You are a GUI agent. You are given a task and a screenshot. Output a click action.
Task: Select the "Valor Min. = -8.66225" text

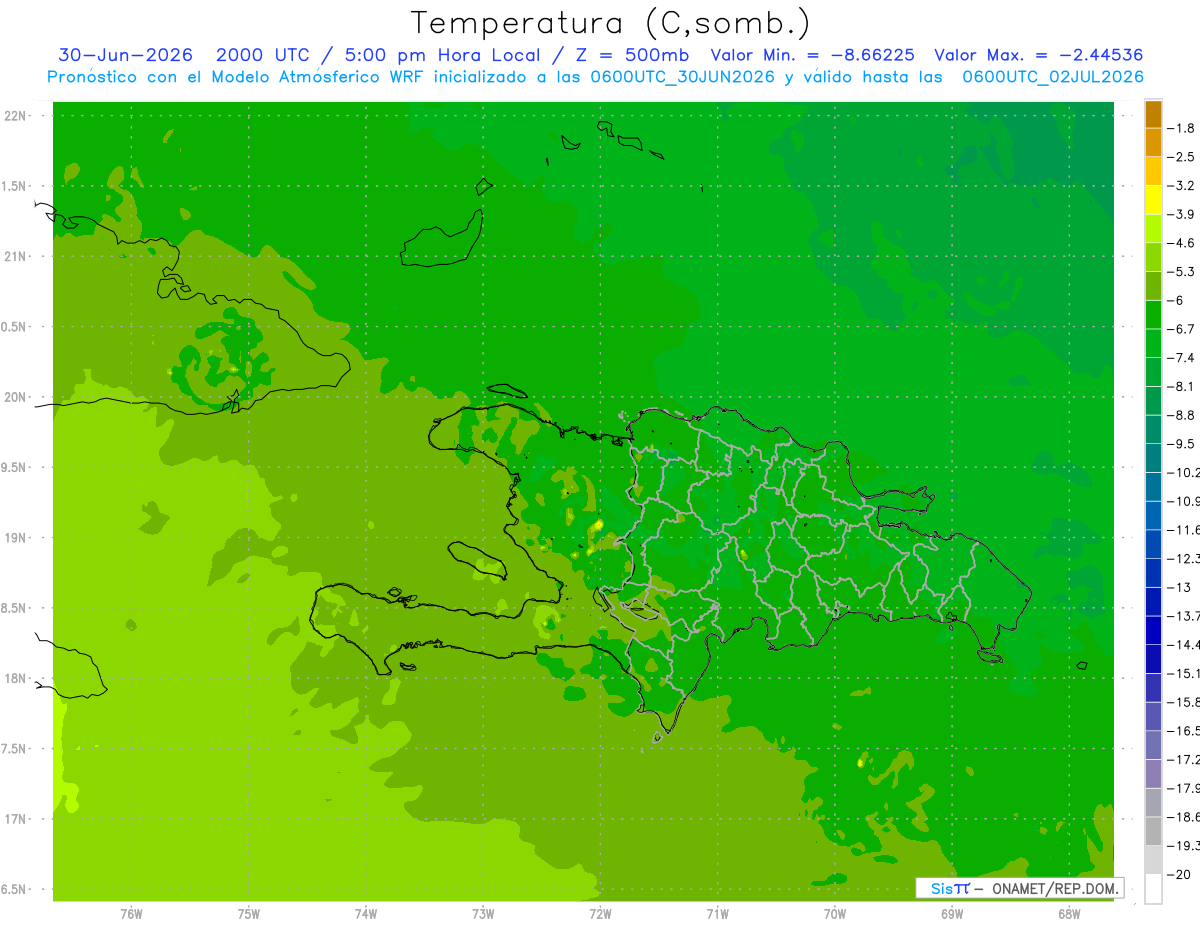(814, 55)
